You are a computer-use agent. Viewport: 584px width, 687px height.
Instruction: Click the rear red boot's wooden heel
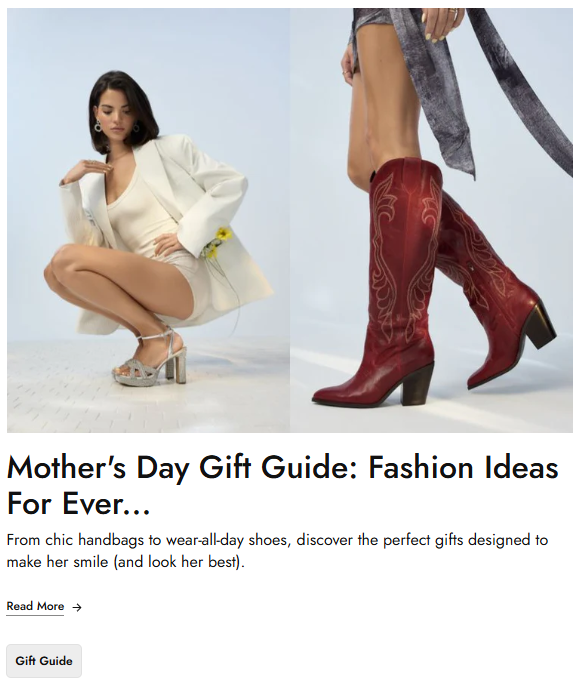tap(540, 325)
